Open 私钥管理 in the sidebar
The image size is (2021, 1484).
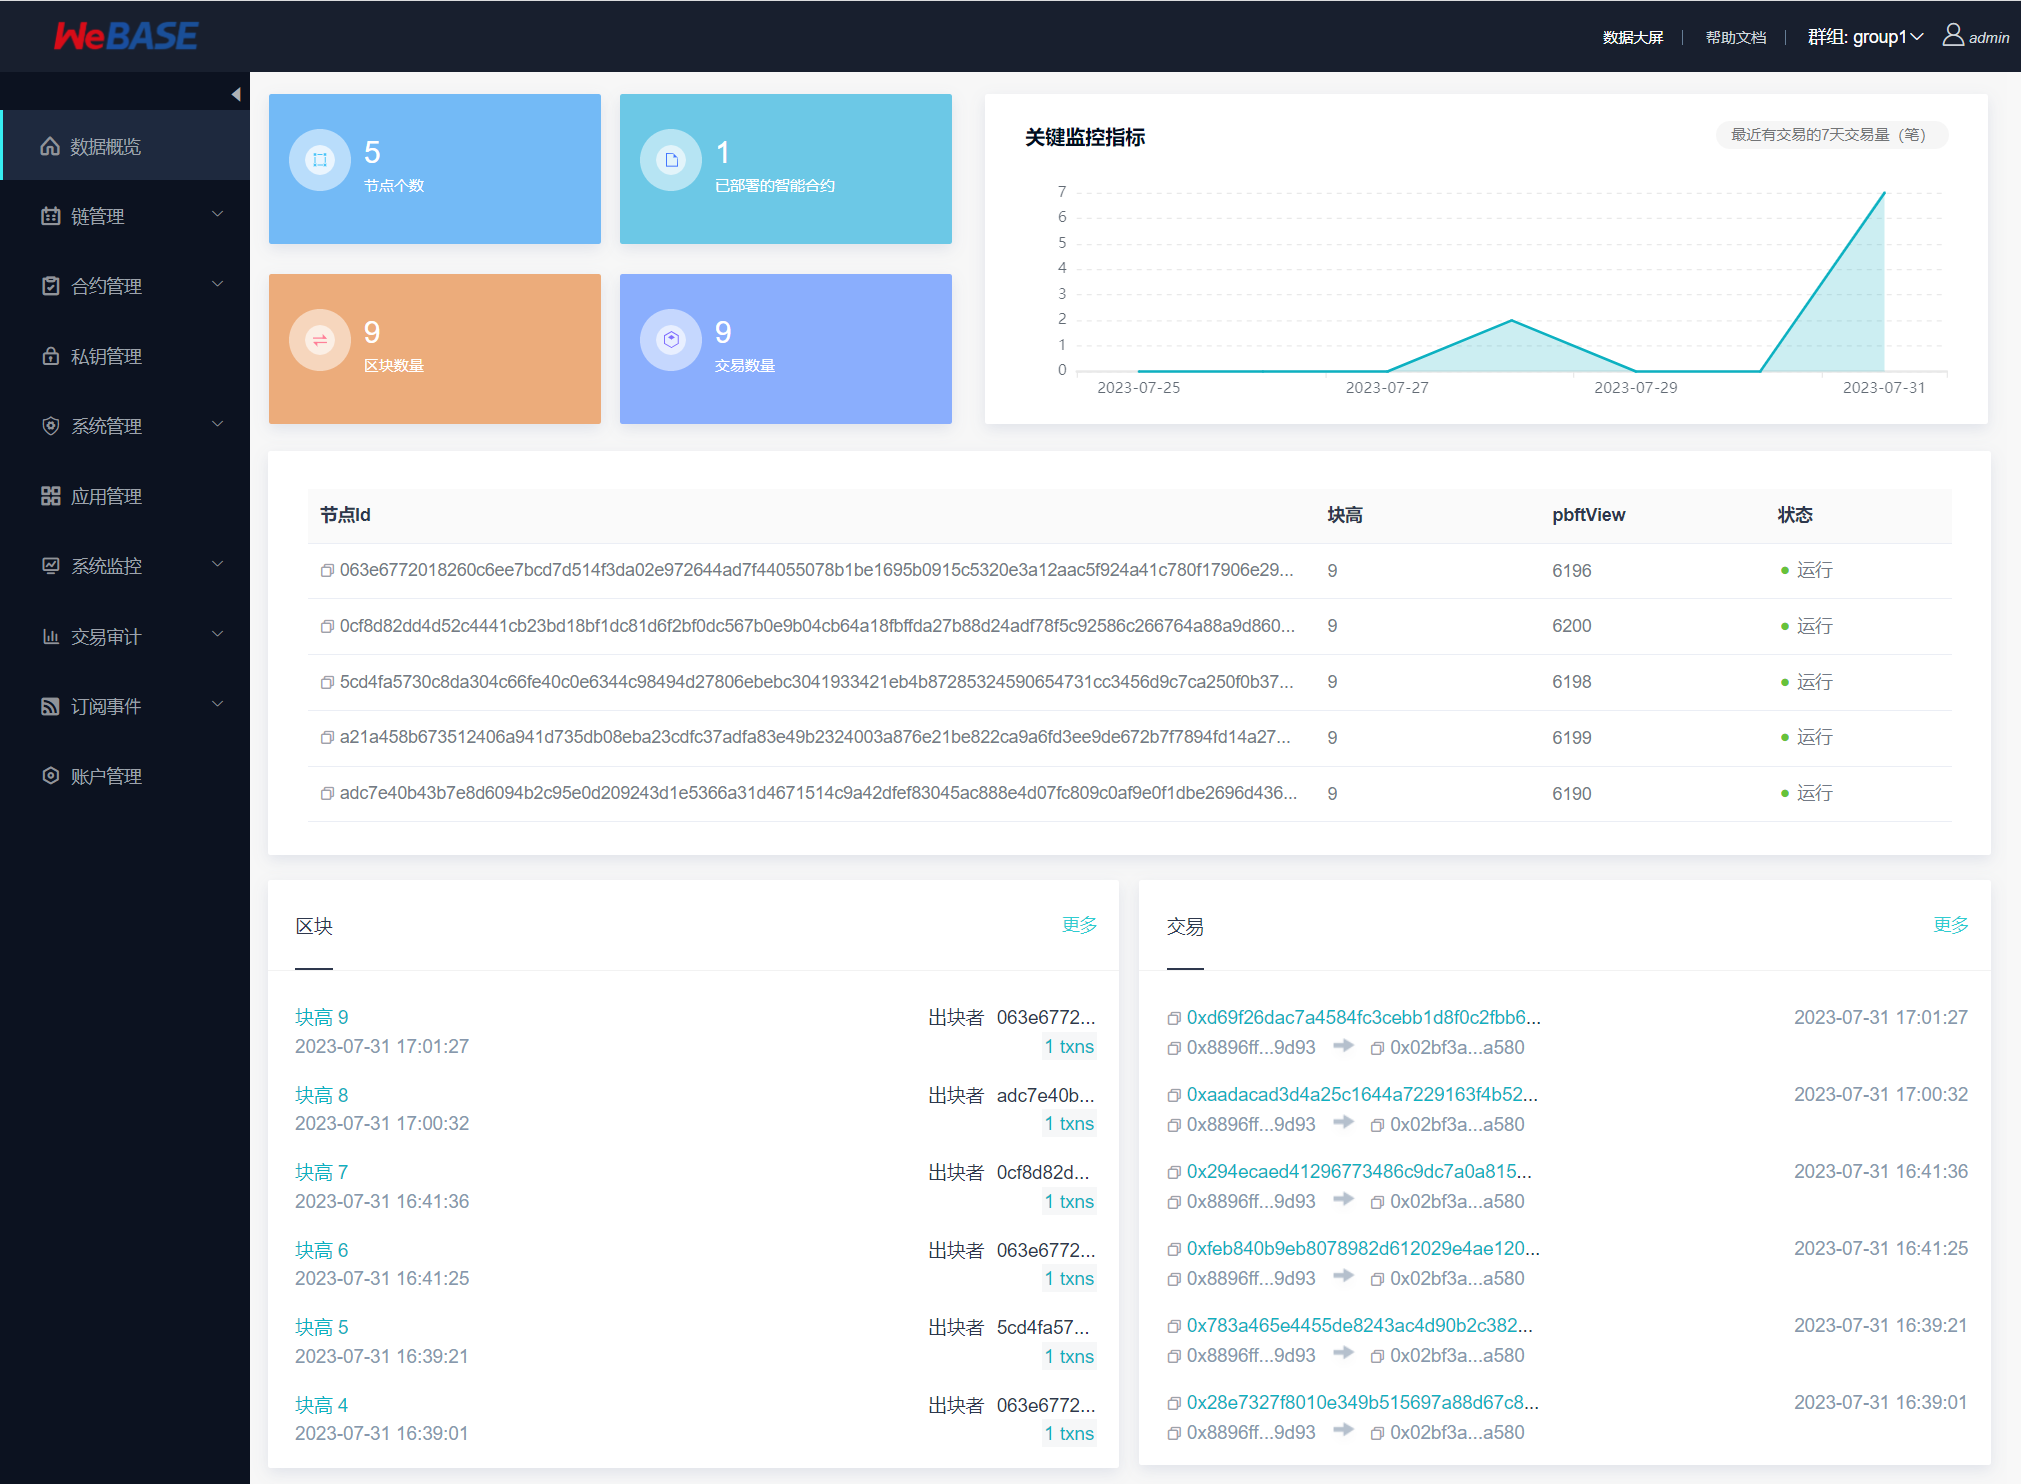pos(106,356)
